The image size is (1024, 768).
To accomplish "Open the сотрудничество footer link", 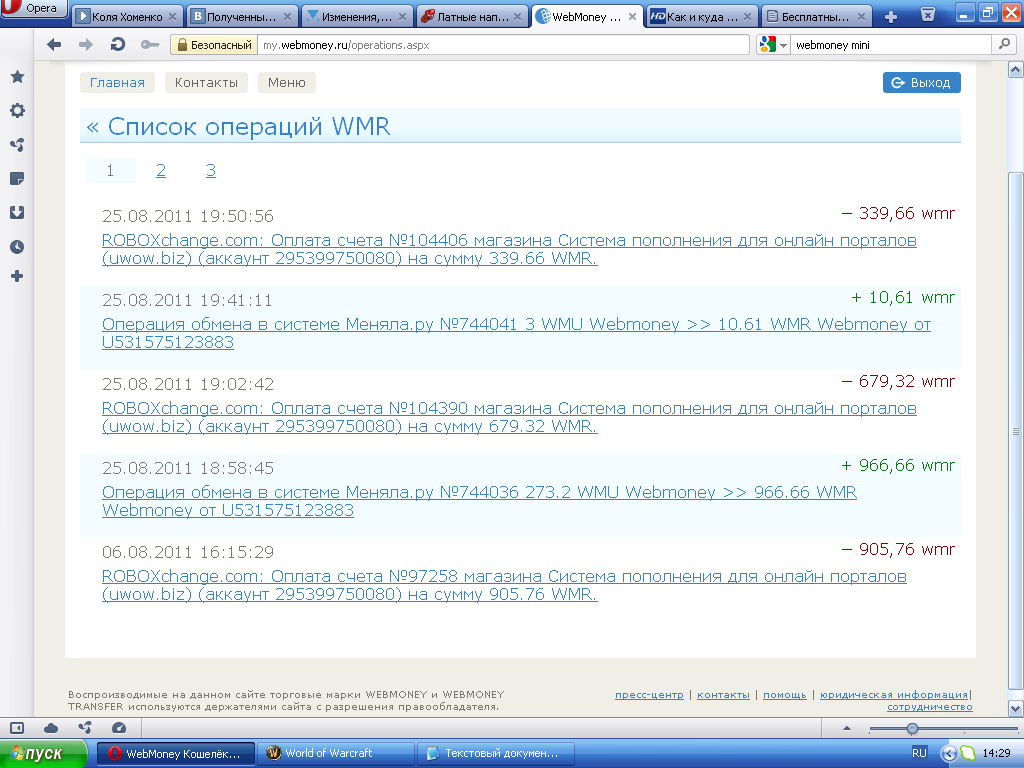I will 929,707.
